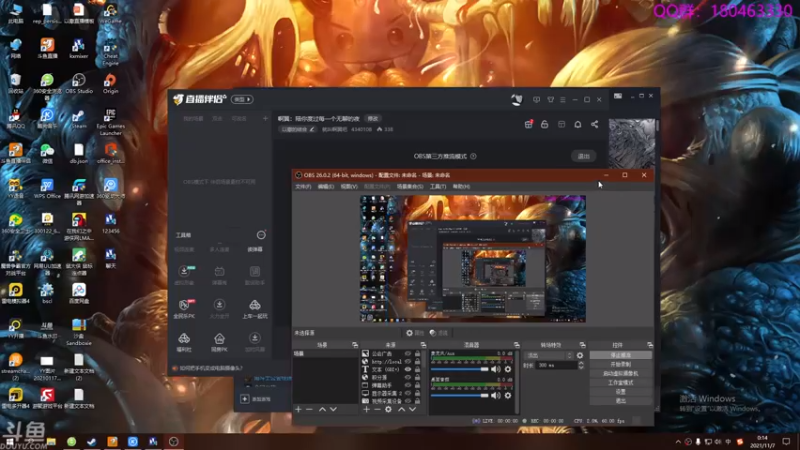The width and height of the screenshot is (800, 450).
Task: Open source properties gear below Sources list
Action: [388, 409]
